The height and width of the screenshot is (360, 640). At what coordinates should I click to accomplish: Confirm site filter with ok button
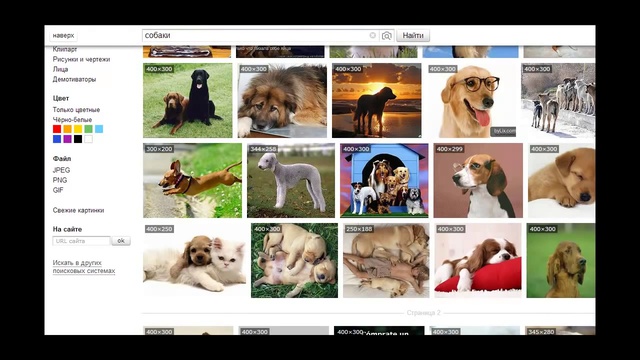pyautogui.click(x=121, y=241)
